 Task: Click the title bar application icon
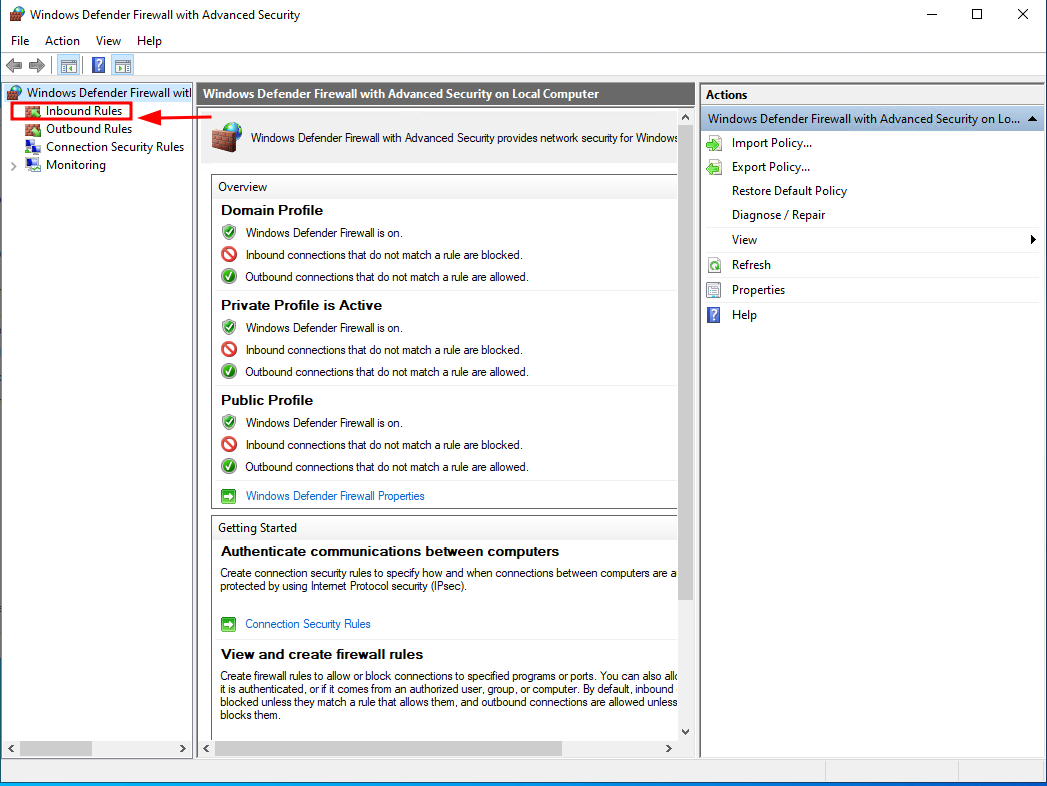[x=17, y=14]
